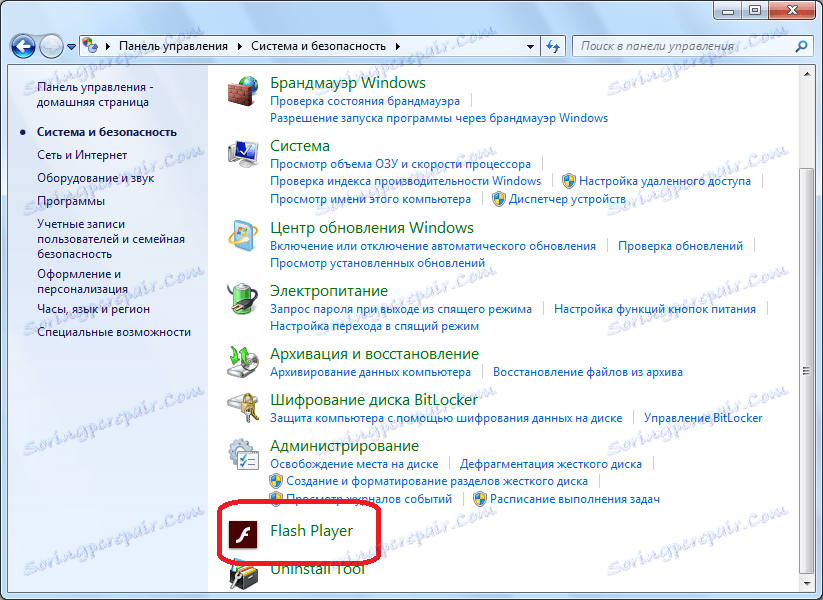Open Архивация и восстановление heading
The width and height of the screenshot is (823, 600).
point(374,354)
